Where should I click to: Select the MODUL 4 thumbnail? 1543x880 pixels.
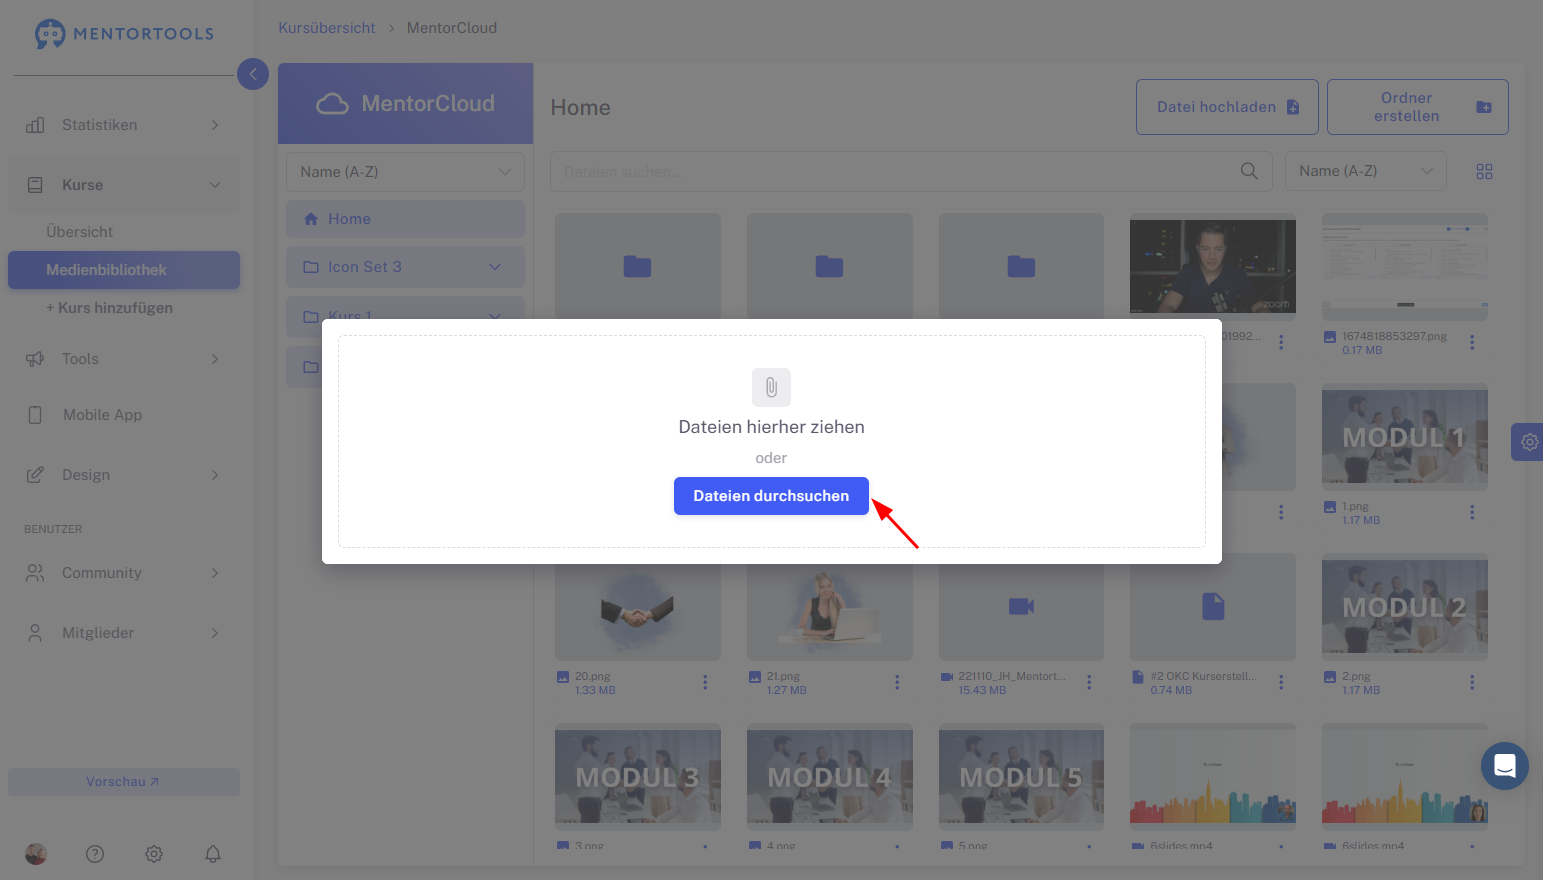(x=830, y=777)
